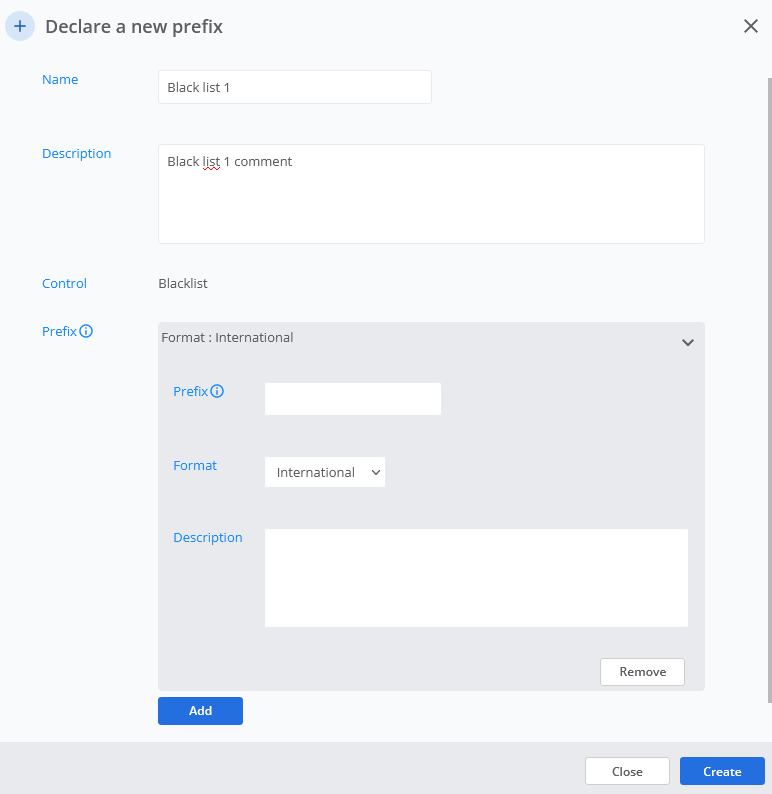Click the vertical scrollbar on the right edge
The height and width of the screenshot is (794, 772).
click(768, 390)
